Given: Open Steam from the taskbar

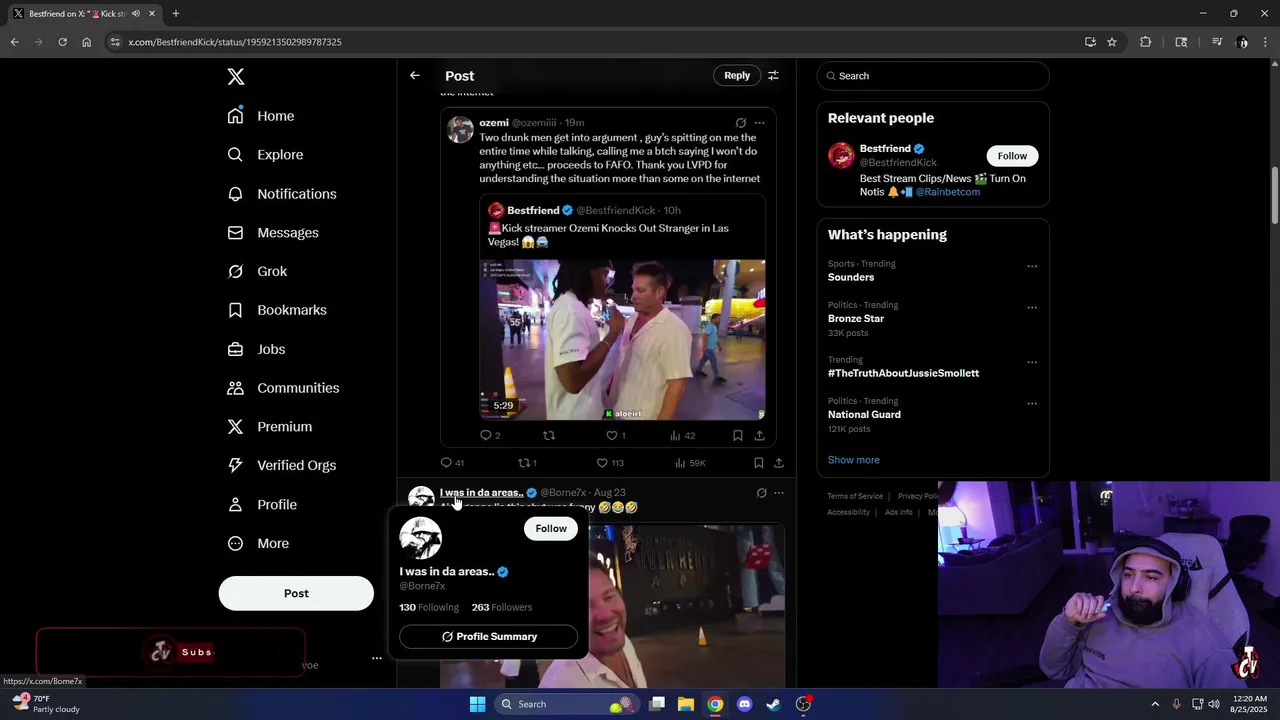Looking at the screenshot, I should (x=773, y=704).
